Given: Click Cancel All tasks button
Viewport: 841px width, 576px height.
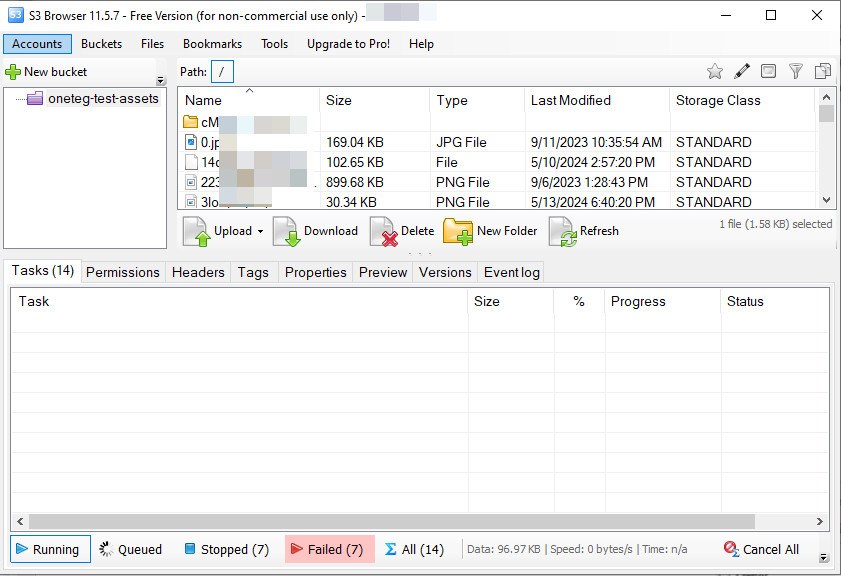Looking at the screenshot, I should [761, 549].
